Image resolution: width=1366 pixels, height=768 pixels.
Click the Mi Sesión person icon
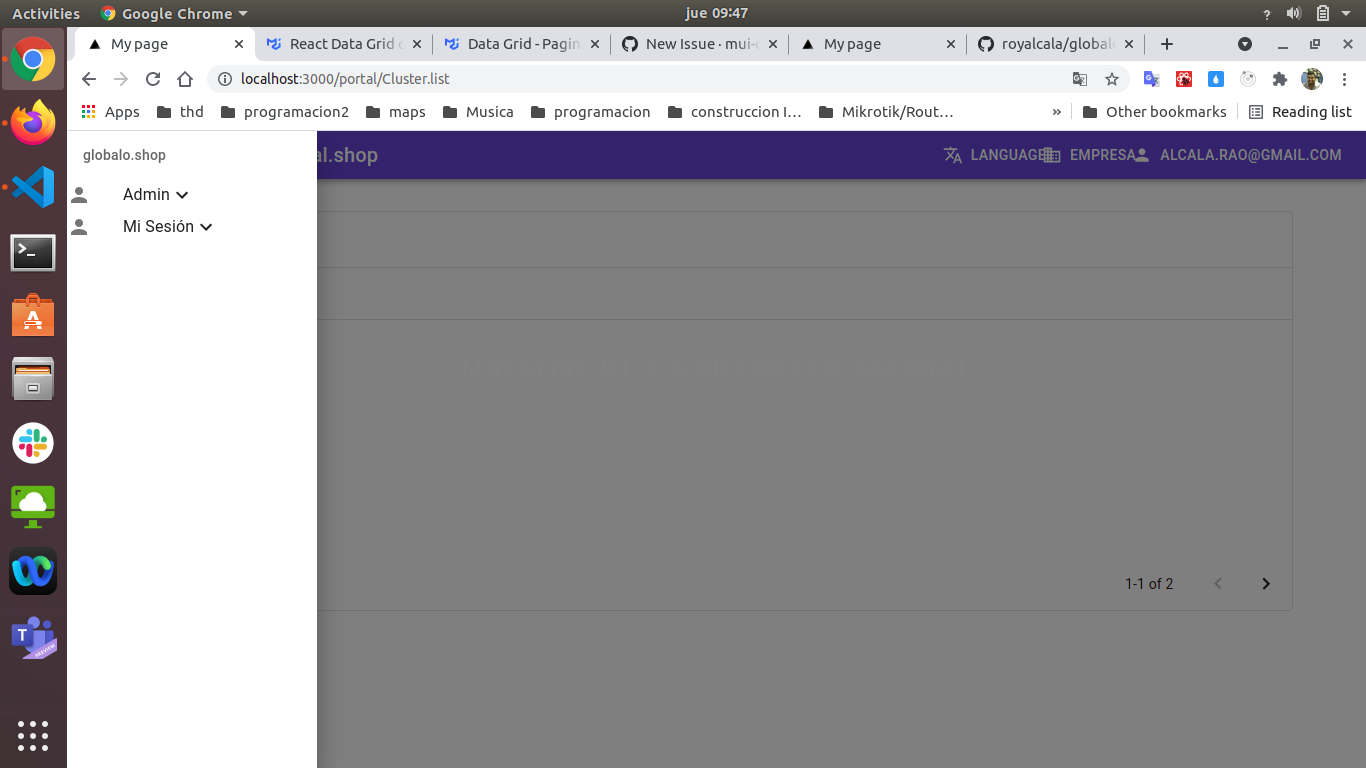pyautogui.click(x=81, y=226)
